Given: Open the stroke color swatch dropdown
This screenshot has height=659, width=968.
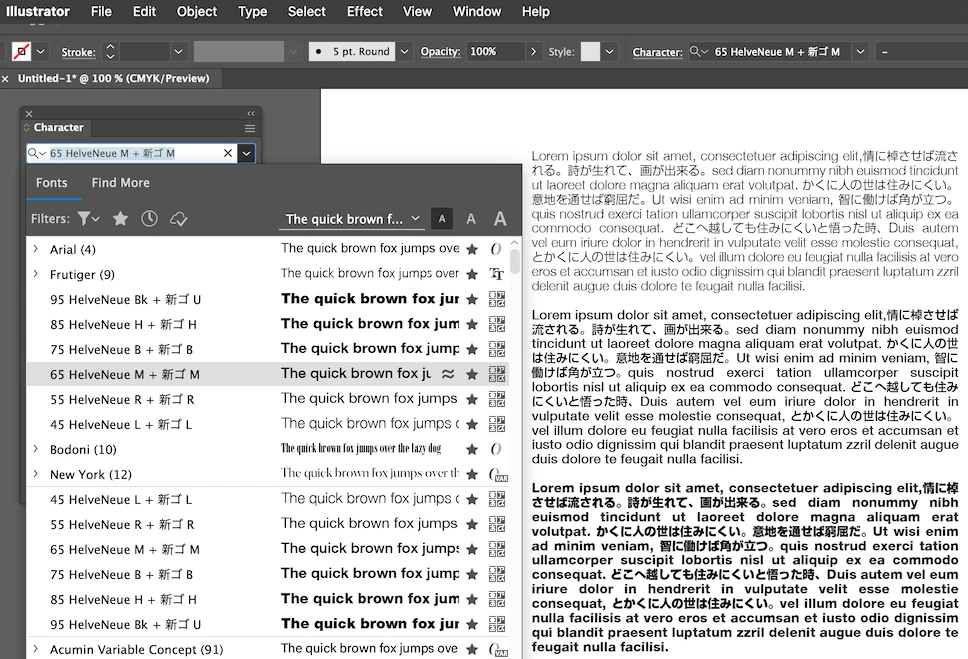Looking at the screenshot, I should pos(41,52).
